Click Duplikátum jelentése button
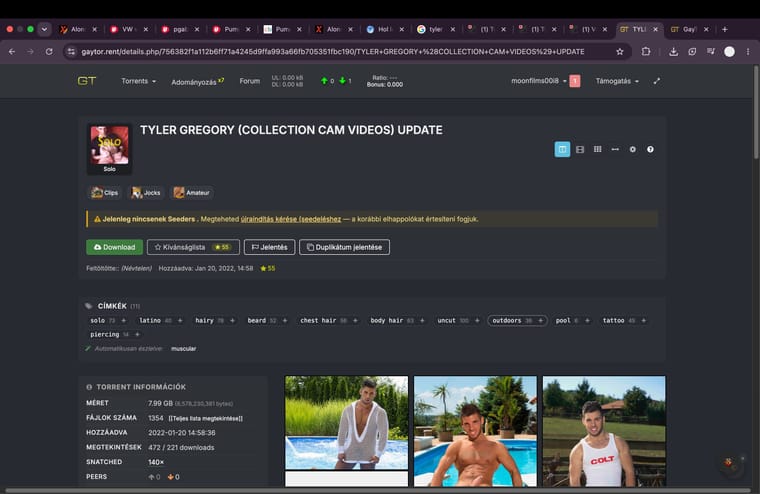760x494 pixels. click(344, 247)
